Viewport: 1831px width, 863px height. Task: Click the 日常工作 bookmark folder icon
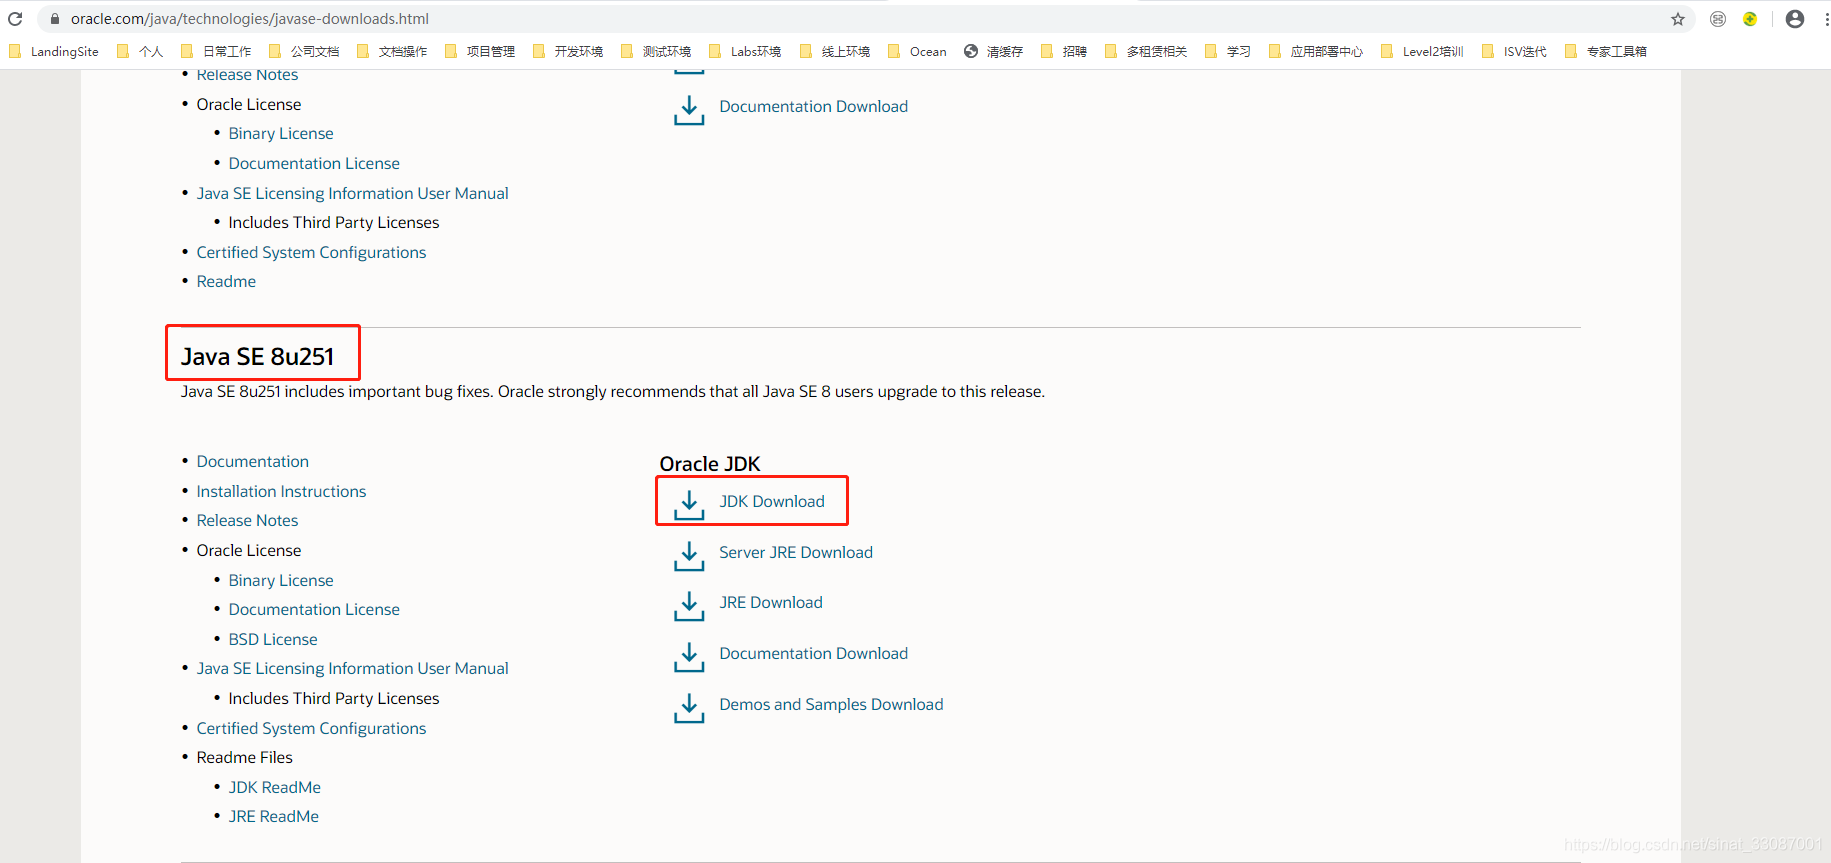tap(187, 52)
